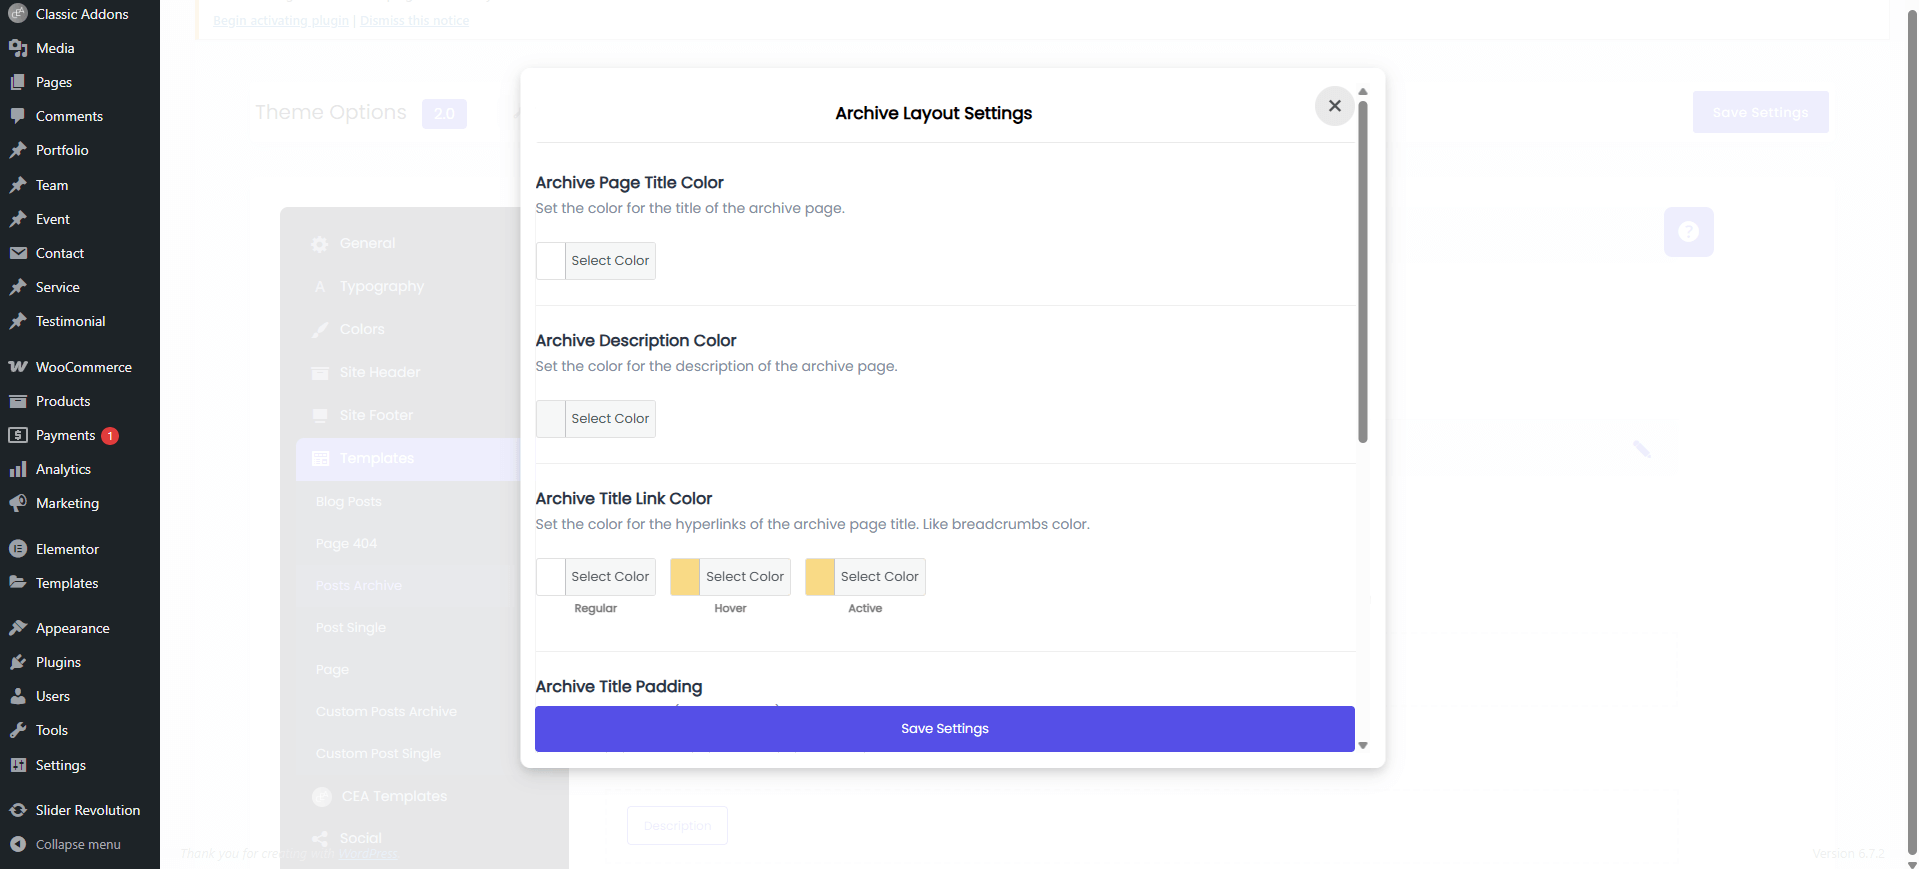Click the Plugins icon in sidebar
Image resolution: width=1919 pixels, height=869 pixels.
pos(18,662)
